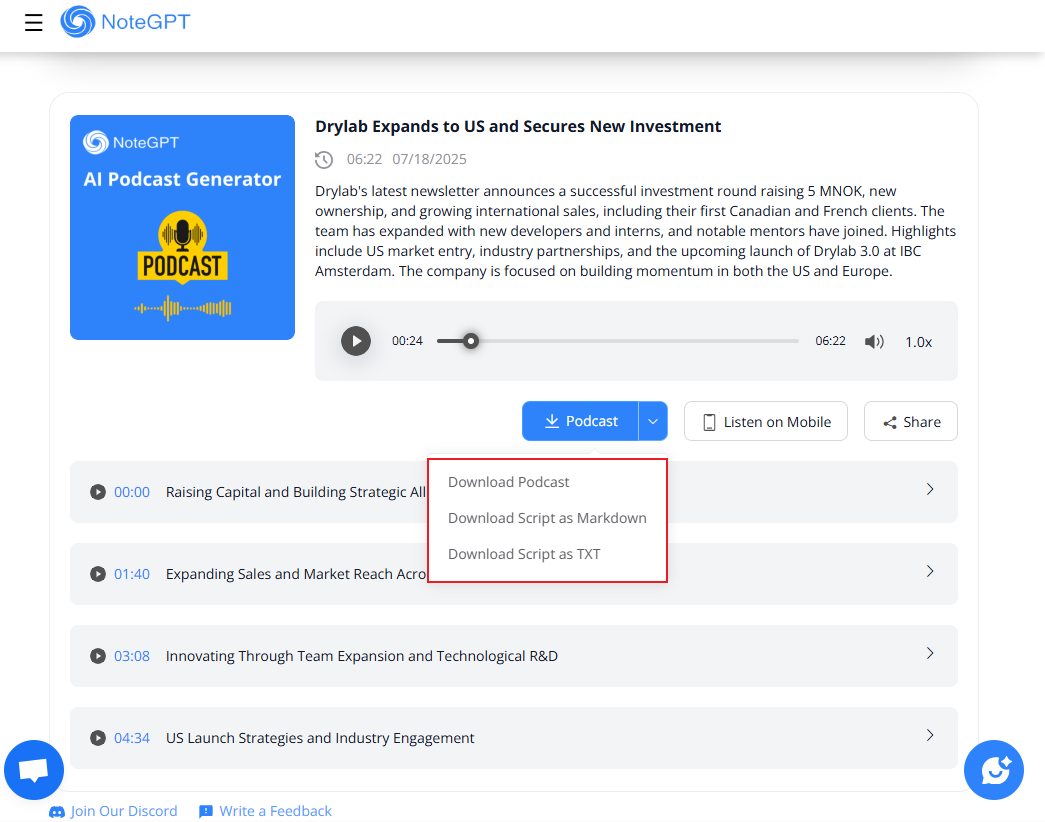This screenshot has height=822, width=1045.
Task: Click US Launch Strategies chapter title
Action: click(x=320, y=738)
